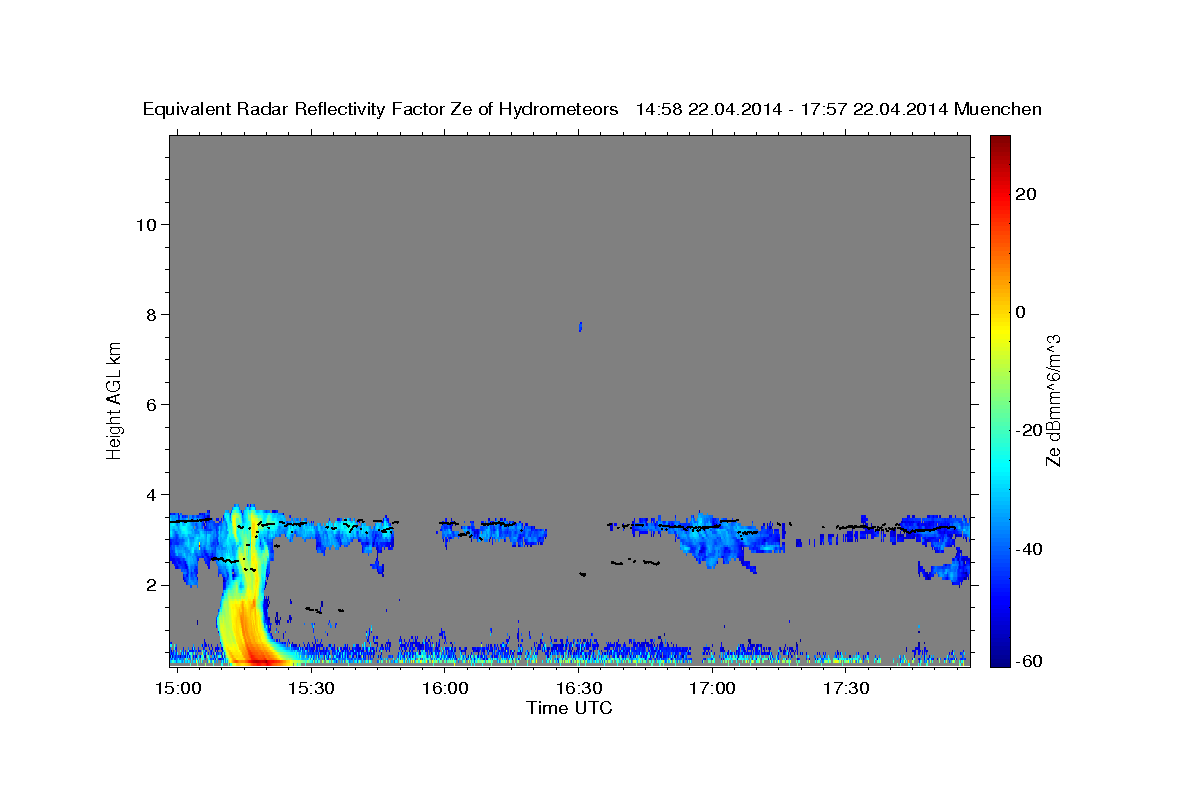Click the height tick label '8'

(x=151, y=314)
